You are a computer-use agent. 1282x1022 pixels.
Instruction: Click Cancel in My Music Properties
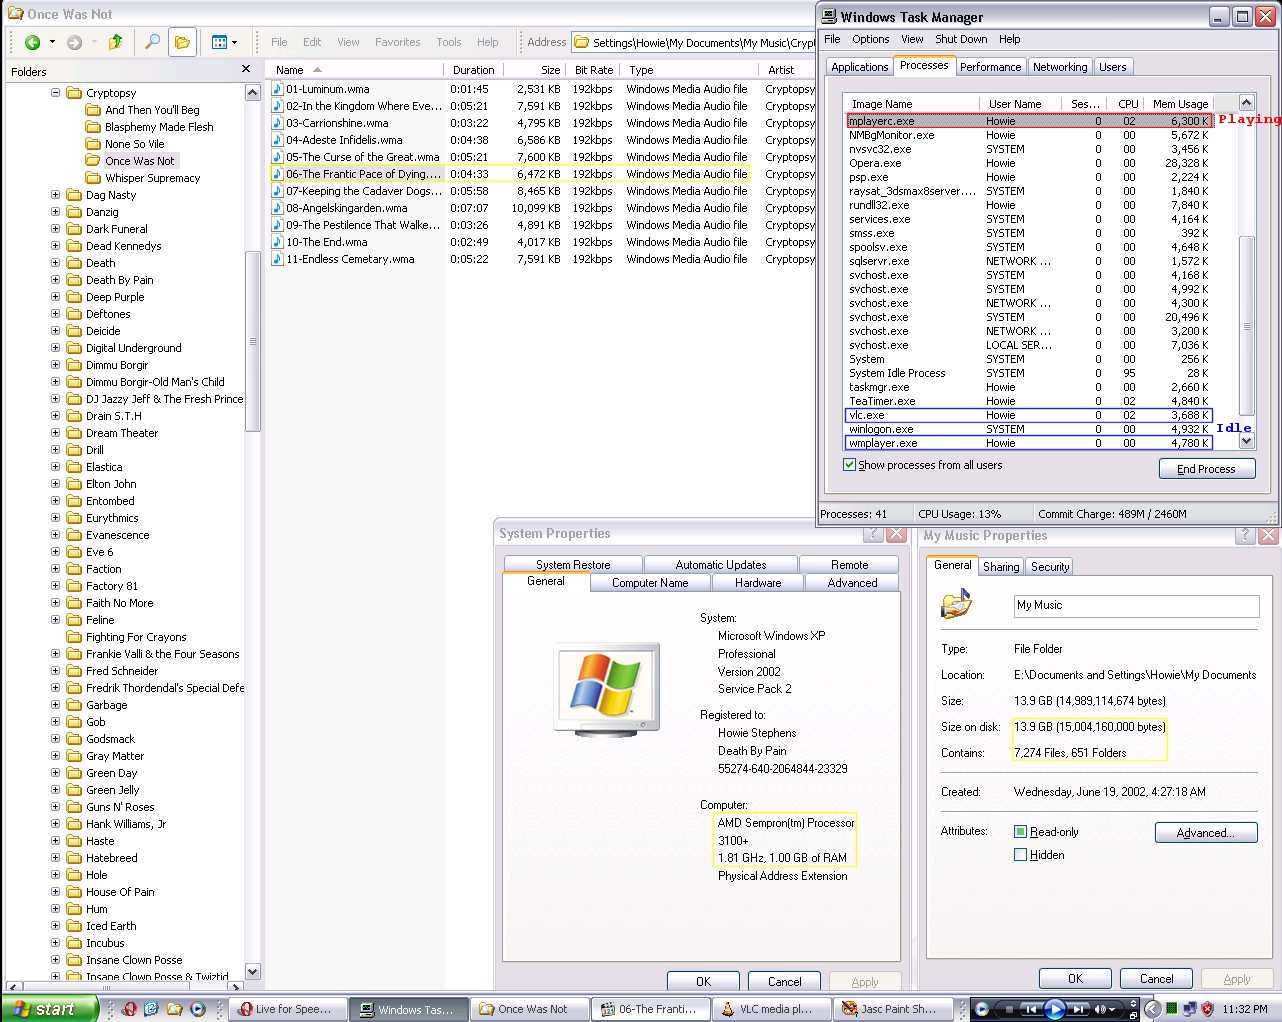point(1156,978)
